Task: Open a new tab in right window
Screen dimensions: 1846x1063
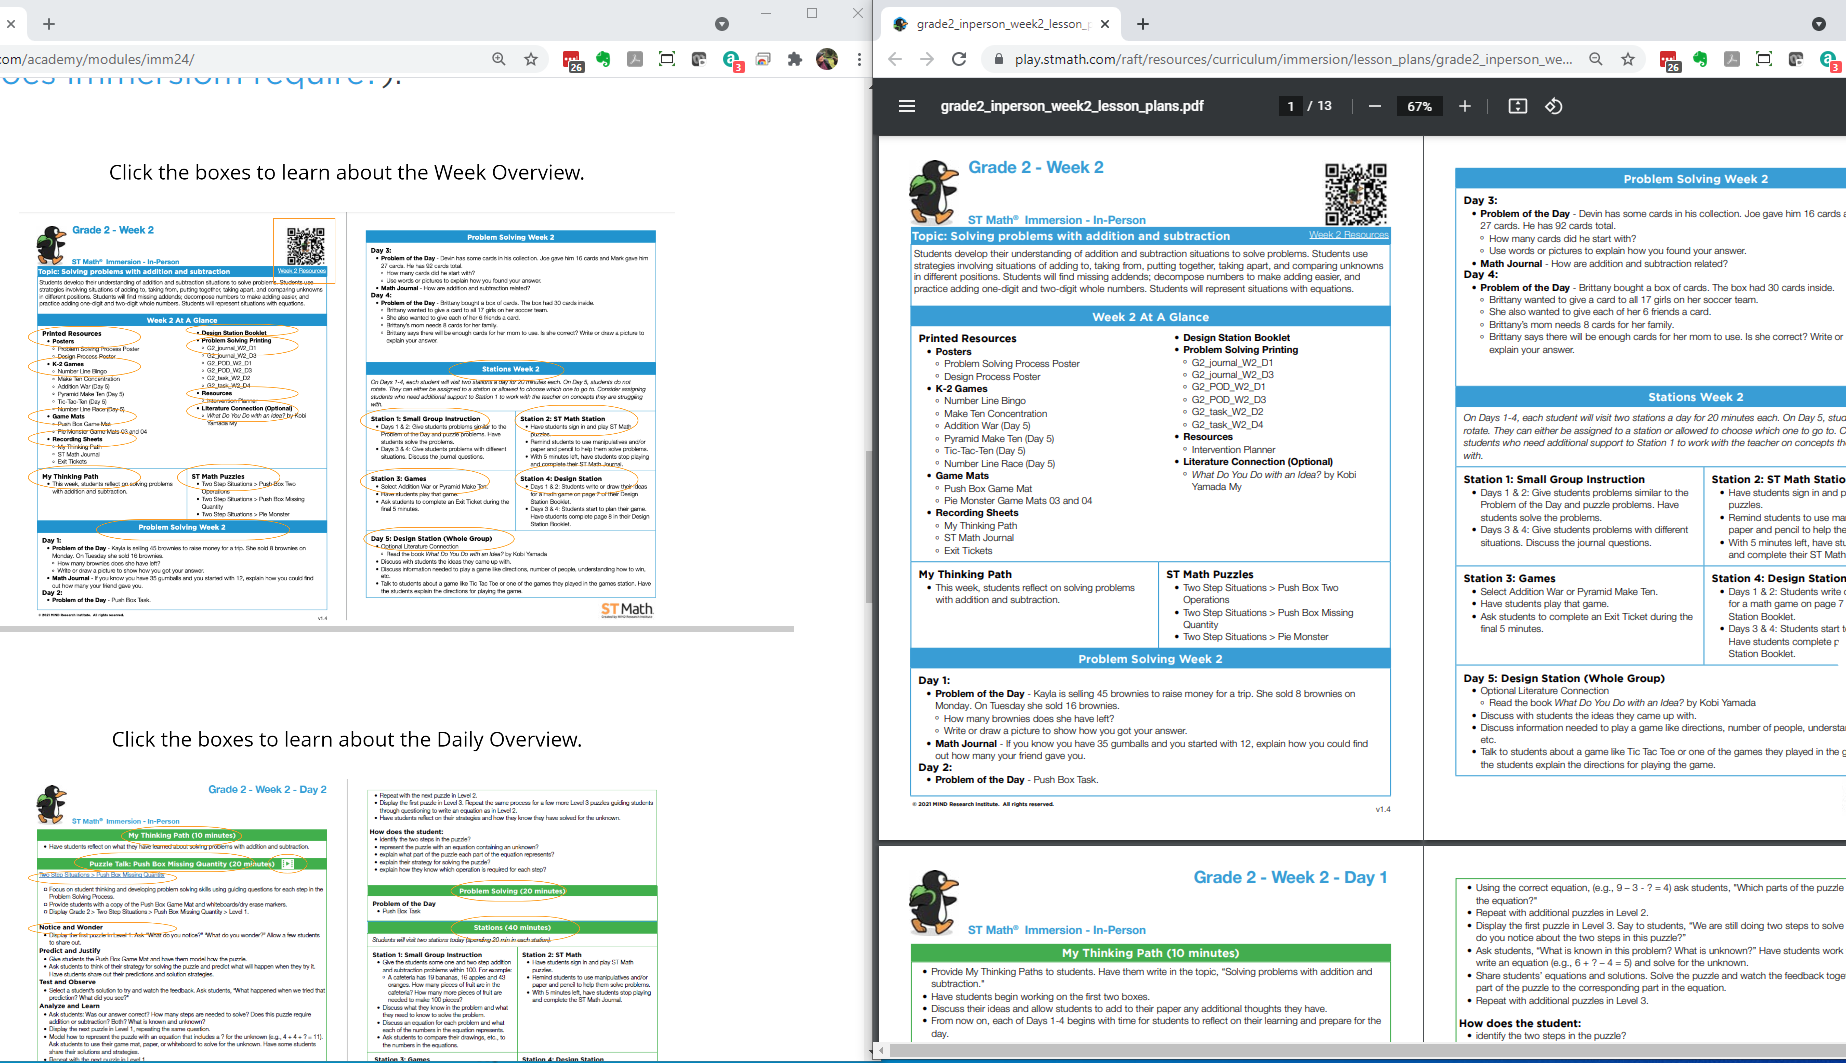Action: 1143,24
